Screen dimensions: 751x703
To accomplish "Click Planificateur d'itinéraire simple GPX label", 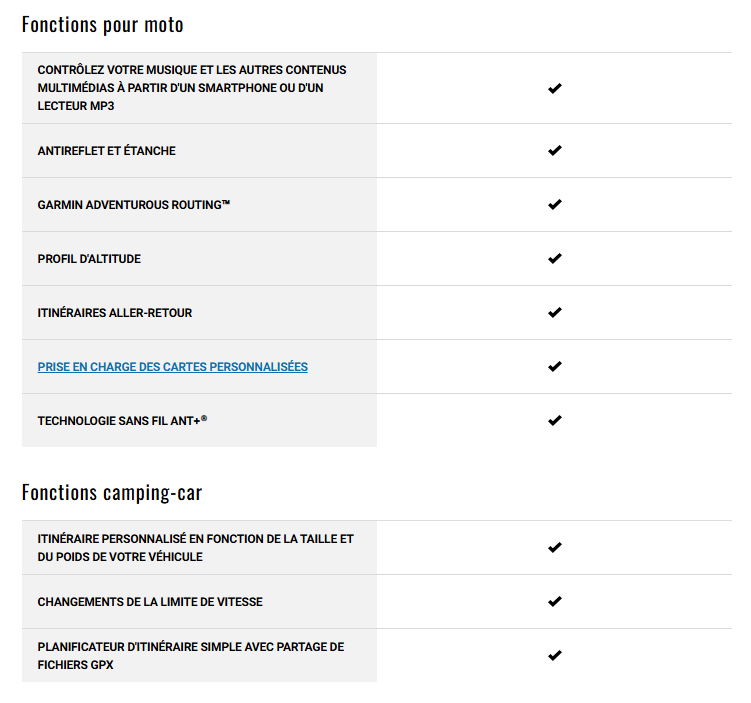I will [x=191, y=656].
